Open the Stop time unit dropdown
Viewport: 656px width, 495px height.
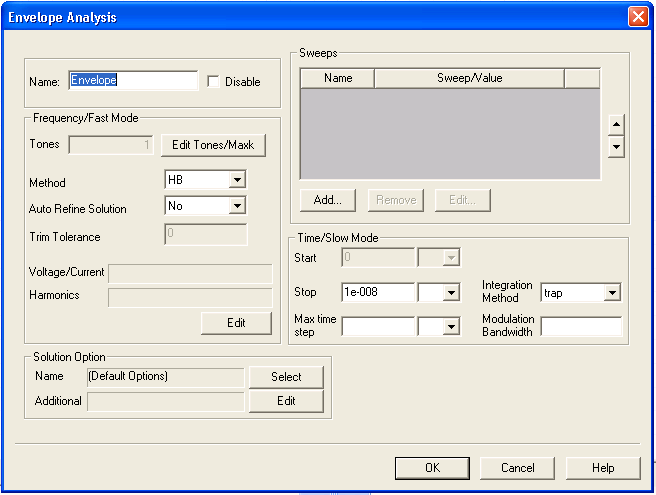click(451, 293)
